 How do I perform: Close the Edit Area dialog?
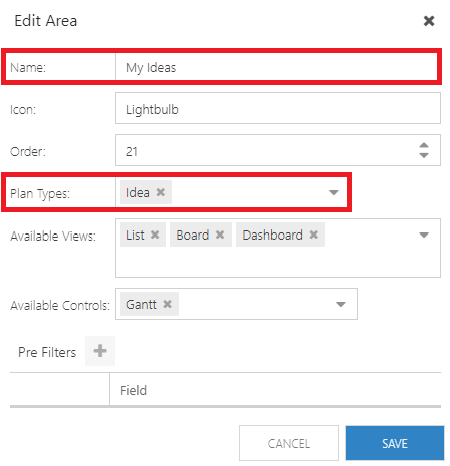click(x=429, y=21)
